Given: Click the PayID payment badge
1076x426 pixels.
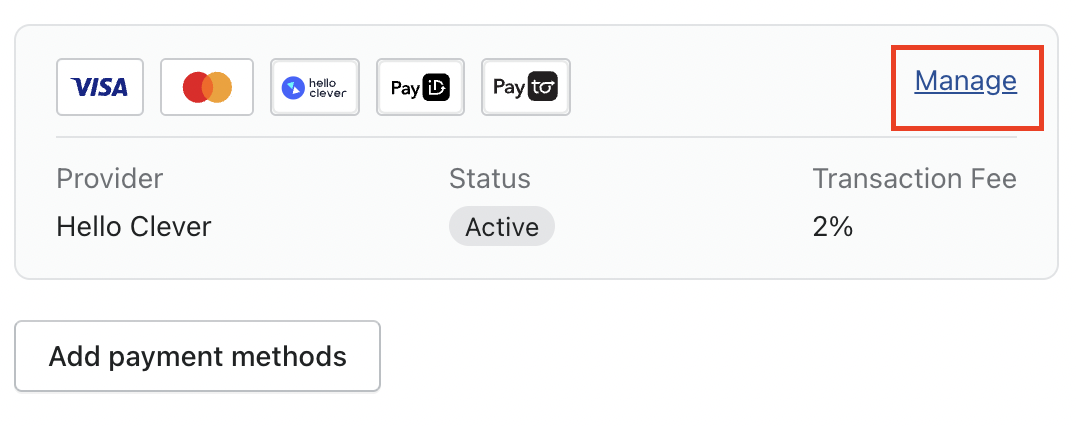Looking at the screenshot, I should click(420, 88).
